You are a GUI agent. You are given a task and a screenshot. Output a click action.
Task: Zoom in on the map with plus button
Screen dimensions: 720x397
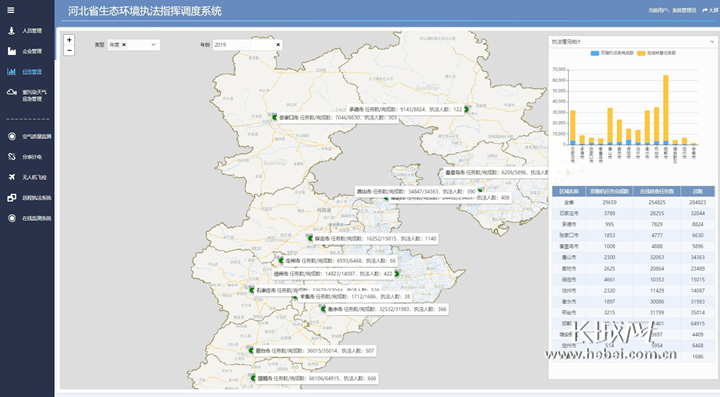(x=69, y=40)
